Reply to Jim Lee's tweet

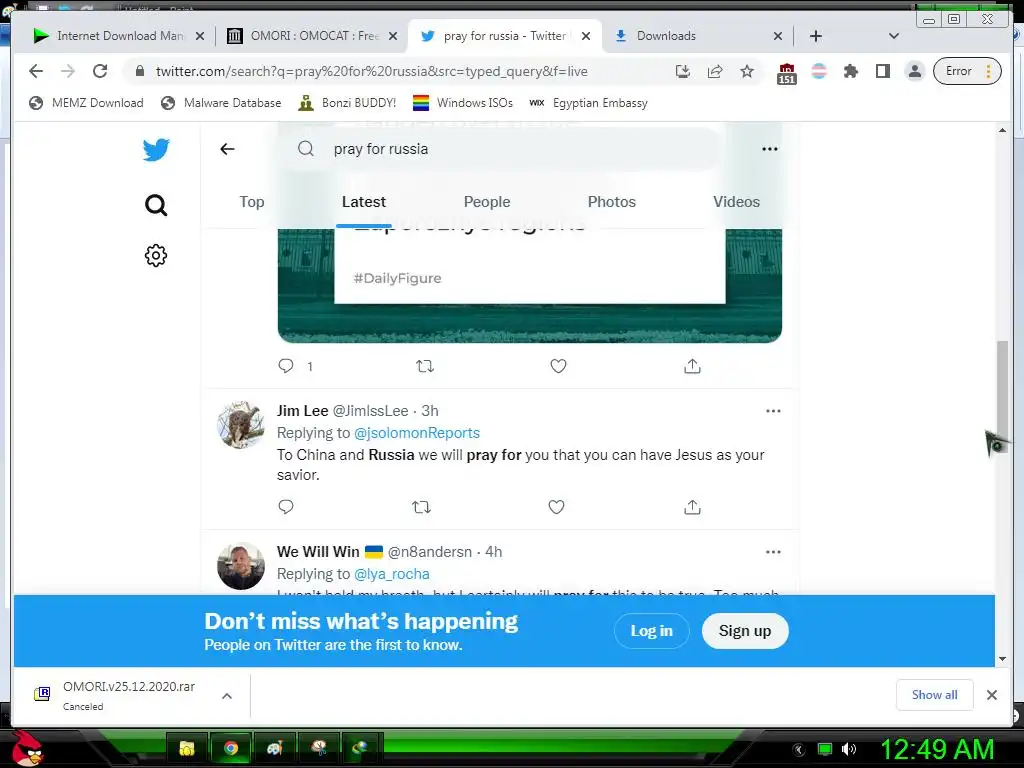click(286, 507)
